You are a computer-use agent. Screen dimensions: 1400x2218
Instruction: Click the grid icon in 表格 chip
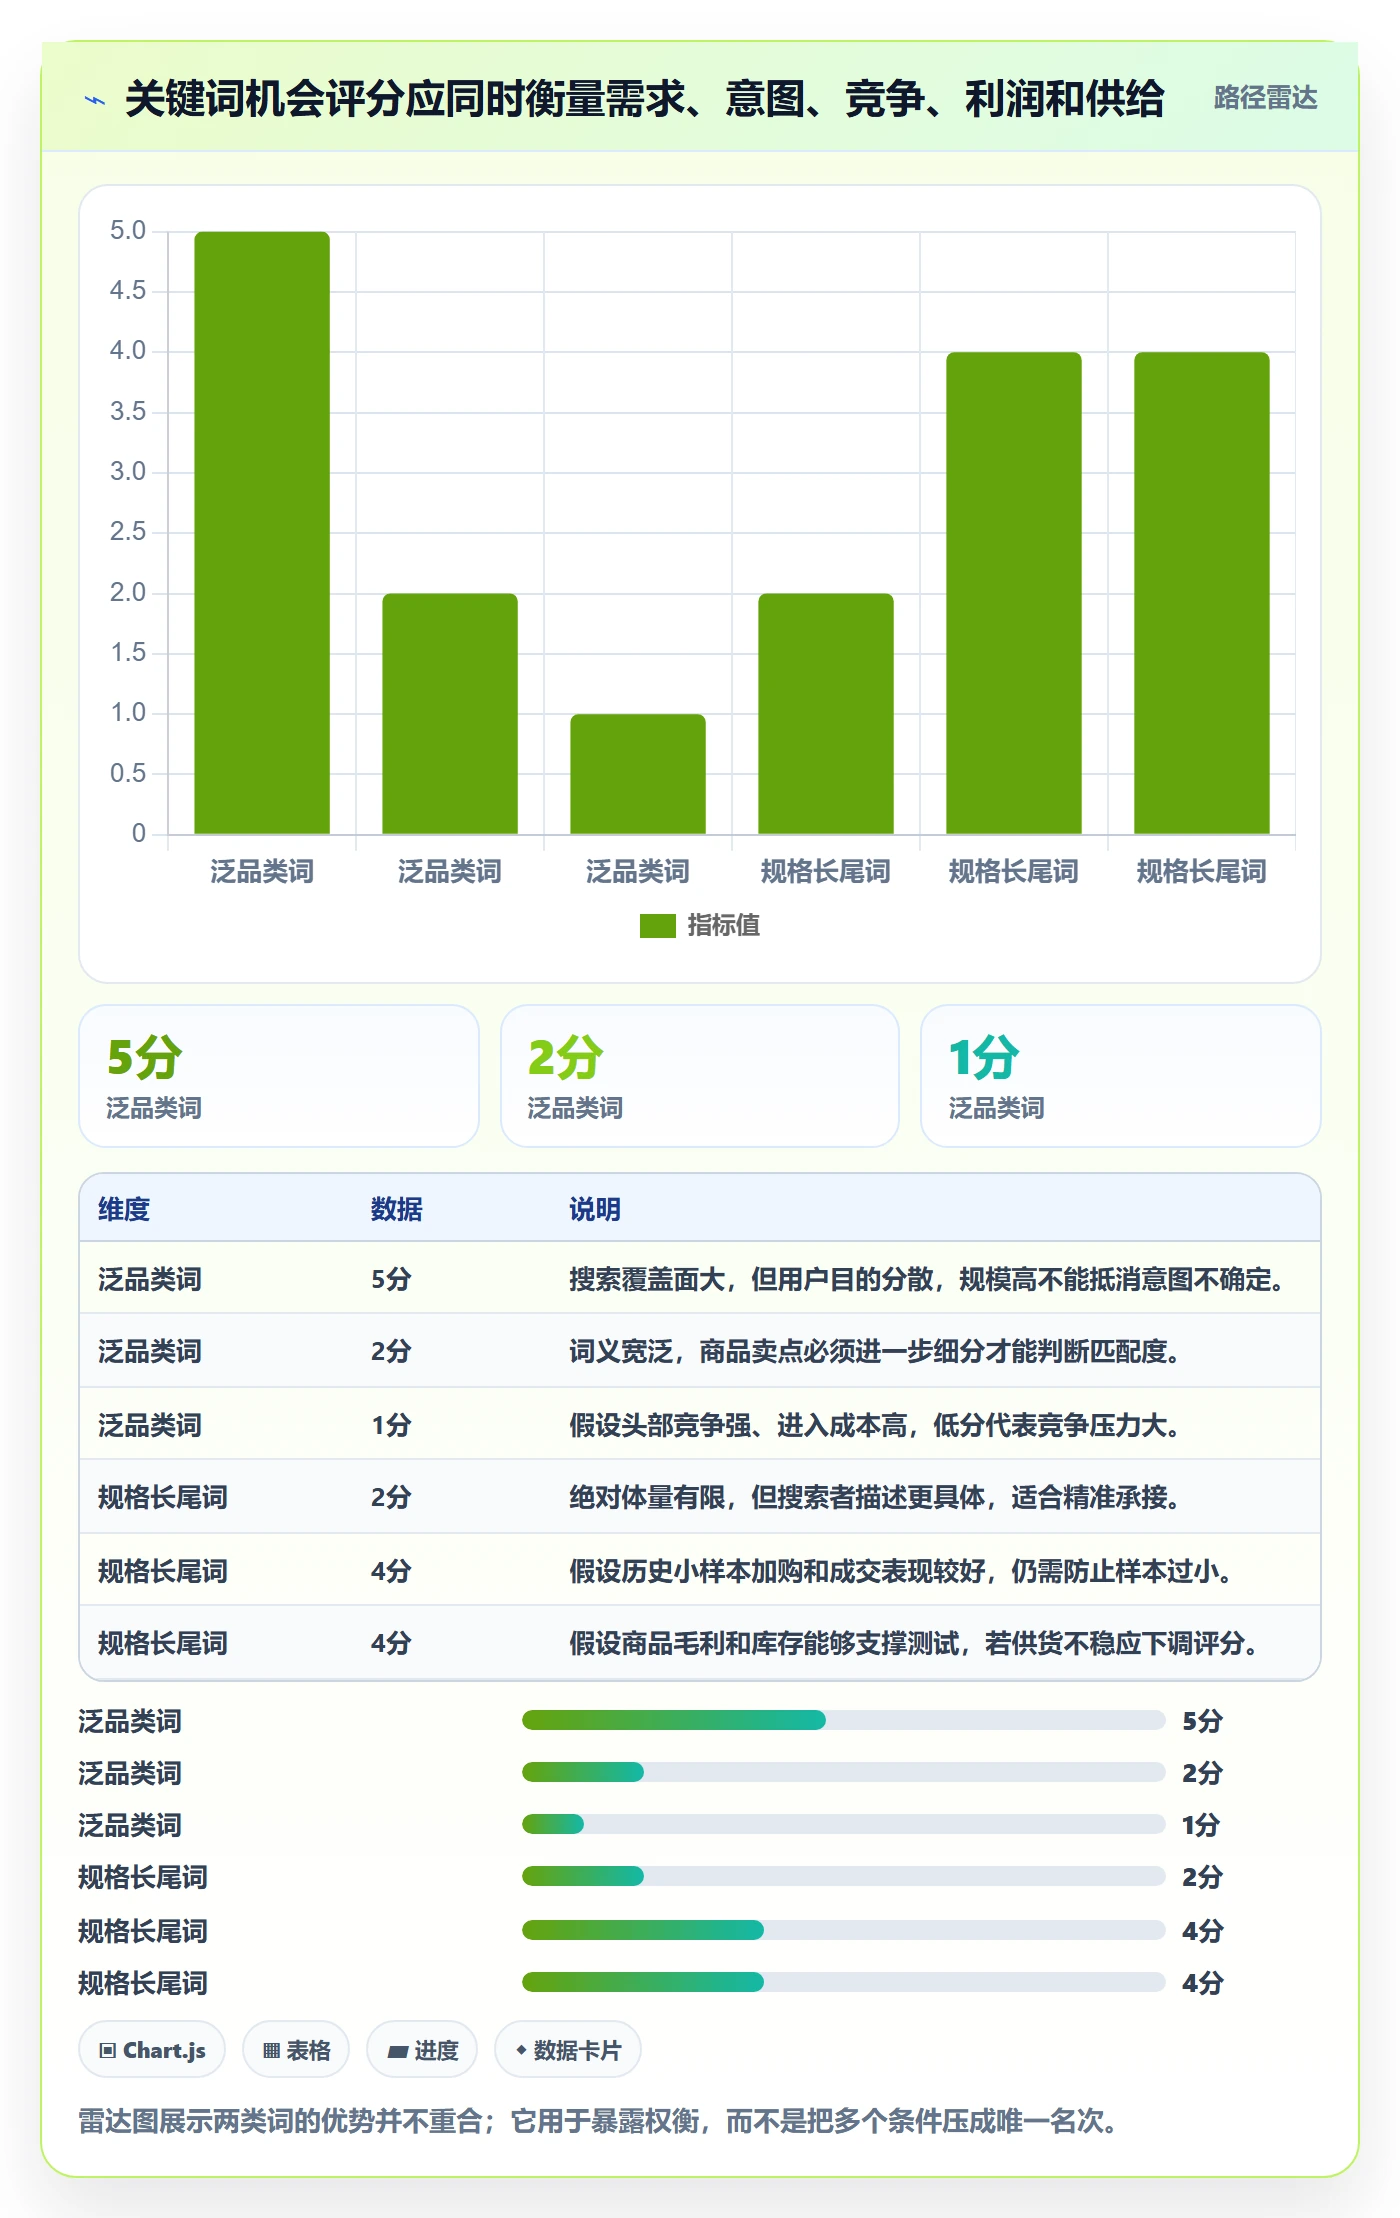point(271,2051)
